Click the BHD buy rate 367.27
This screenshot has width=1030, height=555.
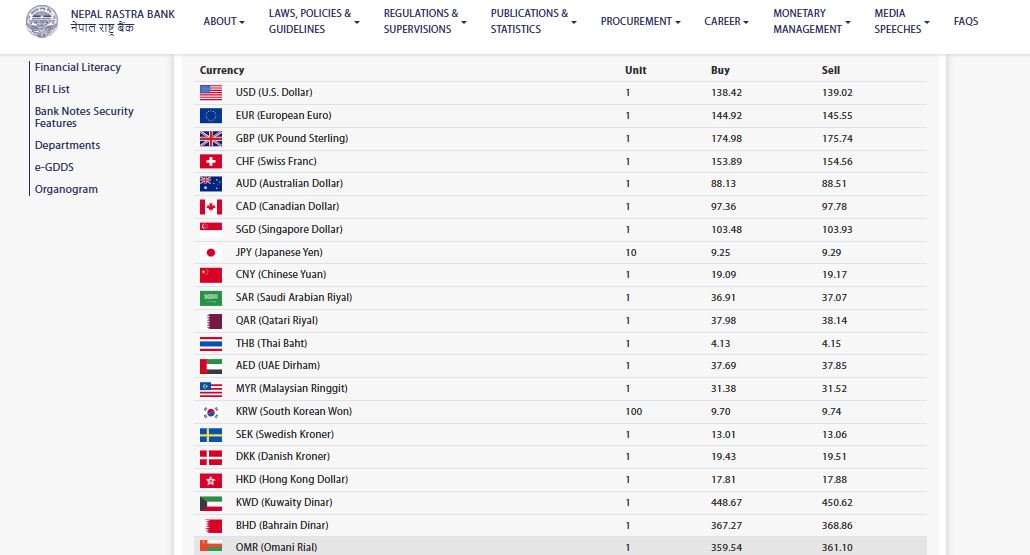pos(727,525)
